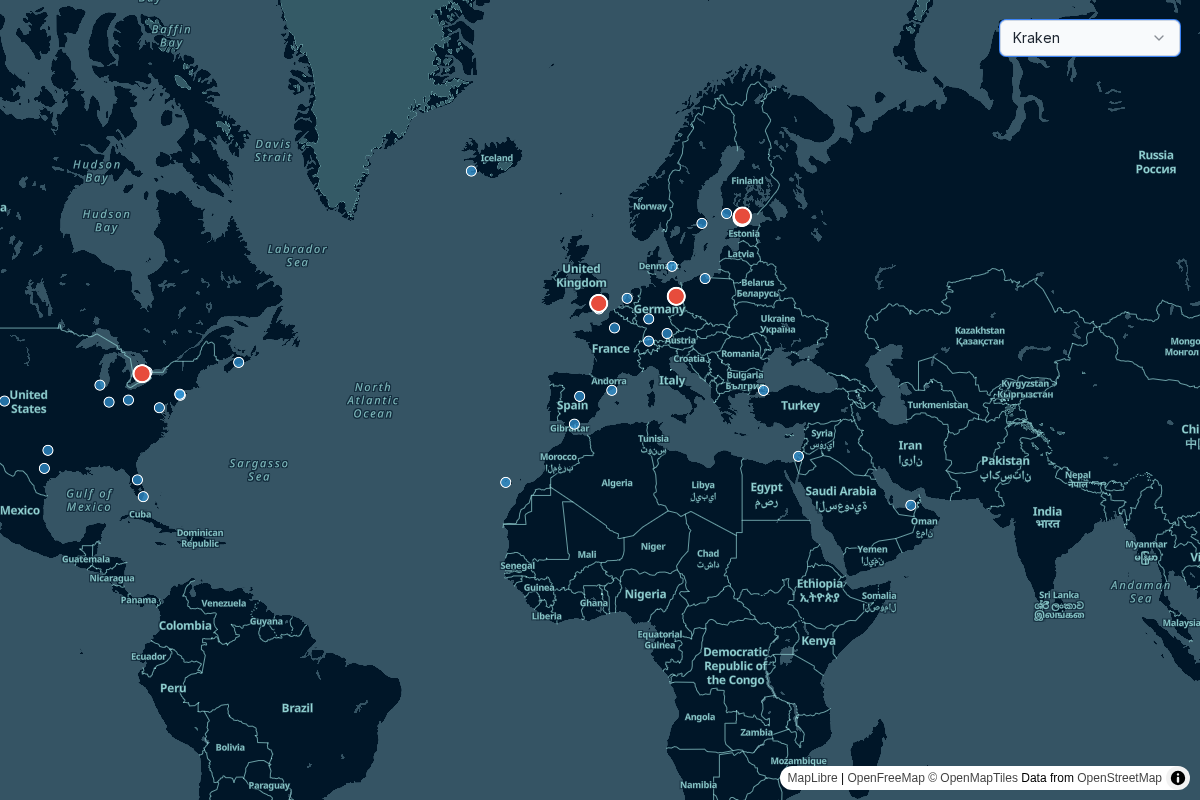The width and height of the screenshot is (1200, 800).
Task: Toggle the map attribution info icon
Action: pos(1177,778)
